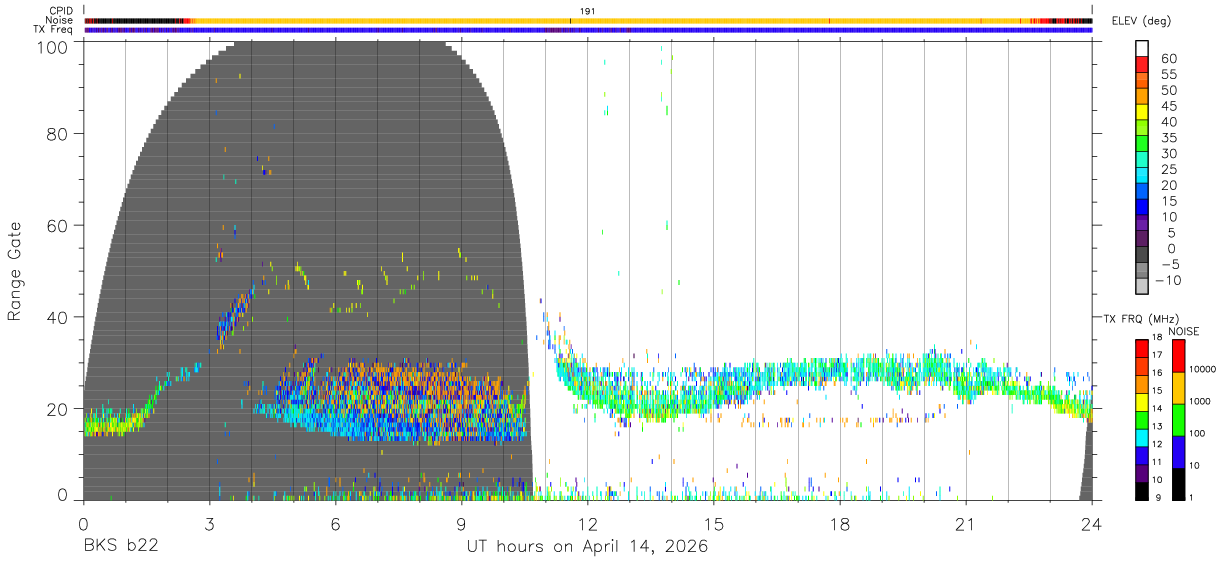Select the blue TX Freq strip above the plot
This screenshot has width=1228, height=567.
[x=588, y=30]
